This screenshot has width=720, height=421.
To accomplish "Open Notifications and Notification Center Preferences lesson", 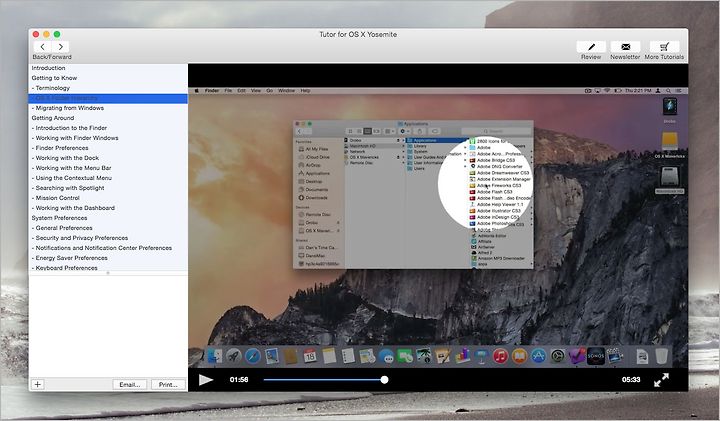I will click(108, 248).
